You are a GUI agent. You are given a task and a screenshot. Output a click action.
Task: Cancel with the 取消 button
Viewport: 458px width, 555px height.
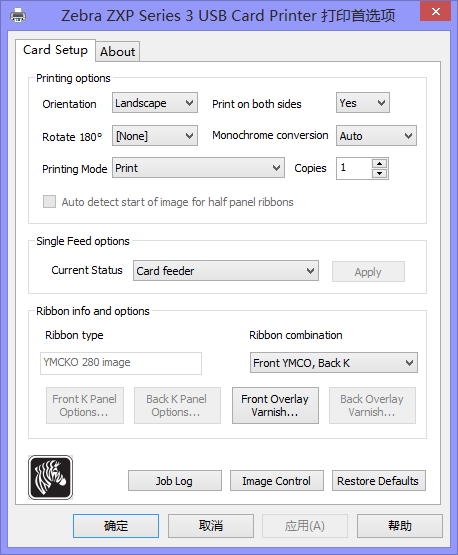pos(211,526)
